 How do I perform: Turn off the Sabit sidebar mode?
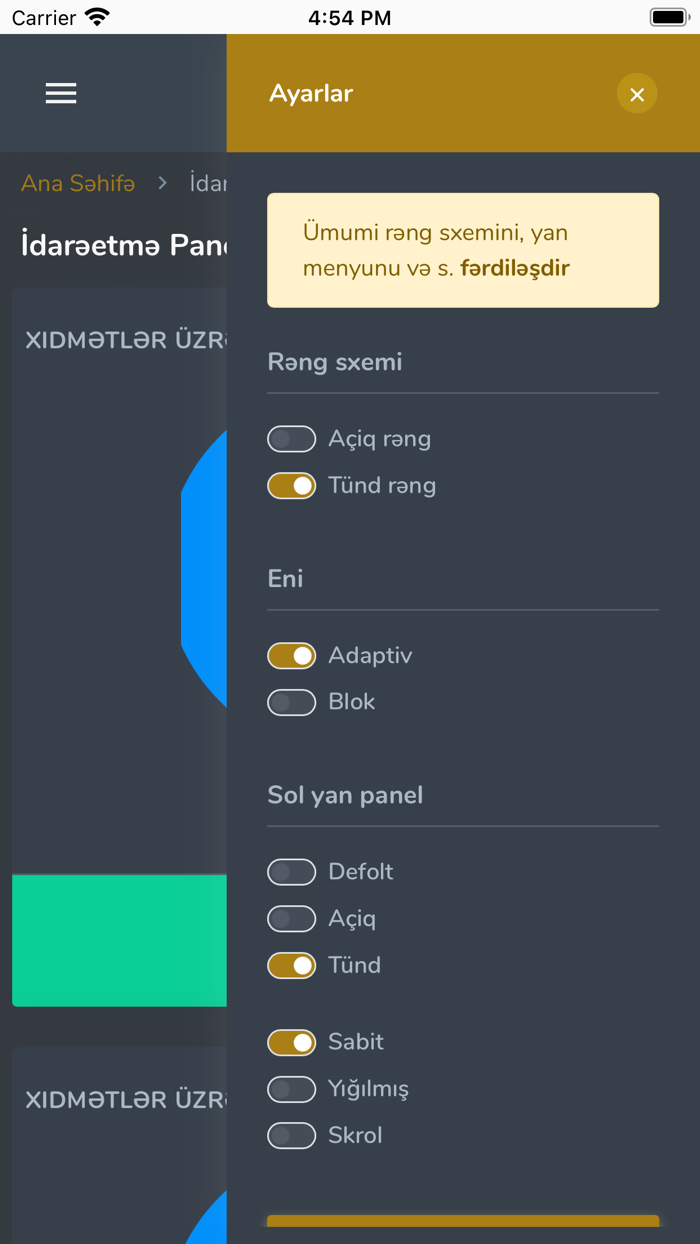(x=291, y=1042)
